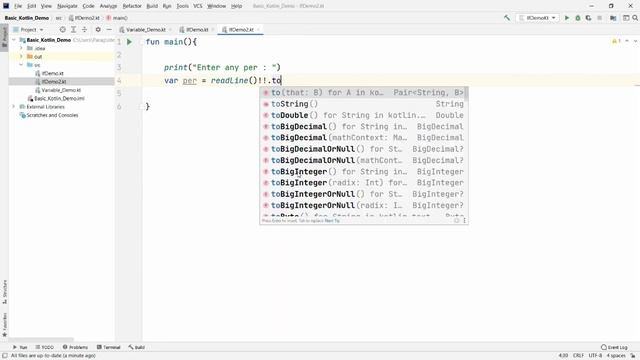Open the Problems tool window
Image resolution: width=640 pixels, height=360 pixels.
click(x=75, y=347)
